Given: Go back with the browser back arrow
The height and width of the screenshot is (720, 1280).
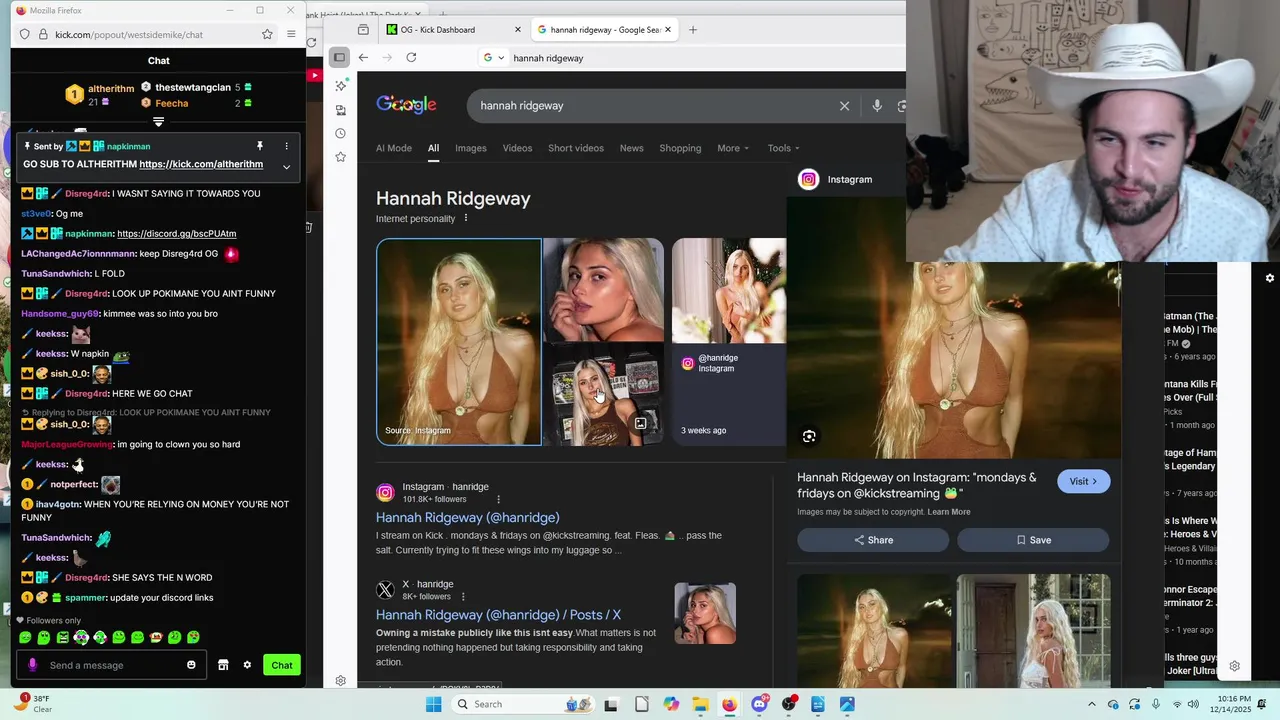Looking at the screenshot, I should tap(363, 57).
